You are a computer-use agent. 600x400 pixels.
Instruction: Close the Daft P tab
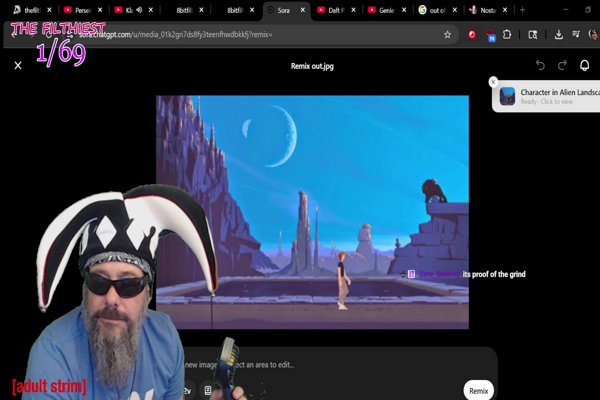(353, 10)
